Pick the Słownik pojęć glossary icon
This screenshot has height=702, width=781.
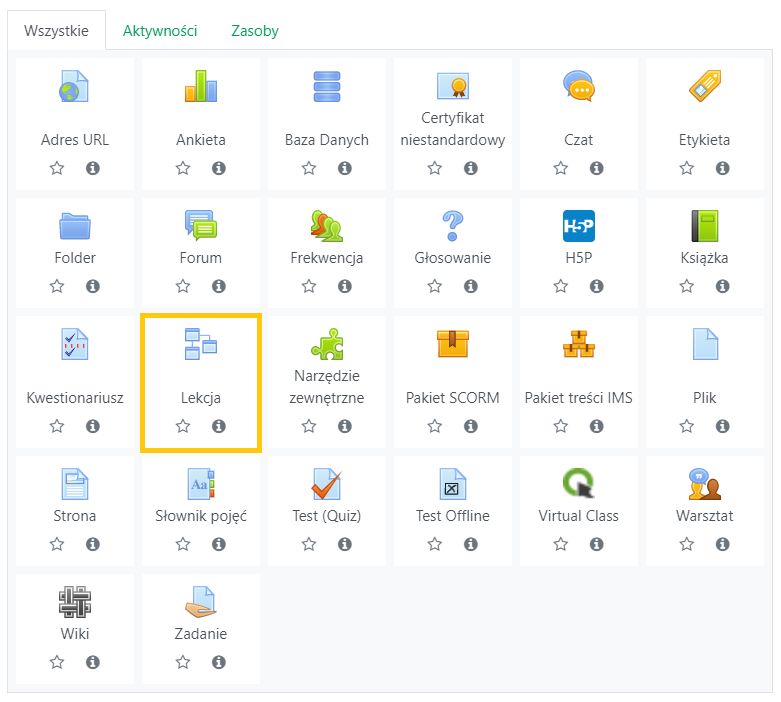tap(200, 484)
